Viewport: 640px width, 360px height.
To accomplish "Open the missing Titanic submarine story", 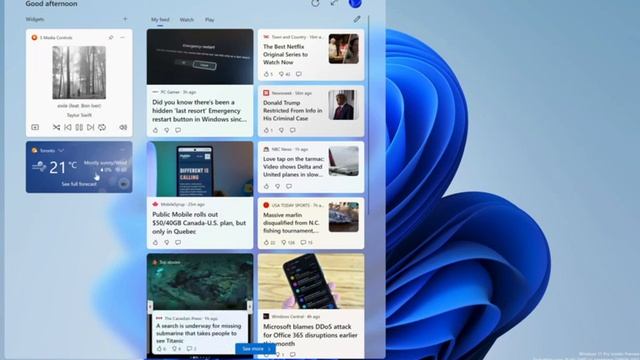I will [x=199, y=333].
